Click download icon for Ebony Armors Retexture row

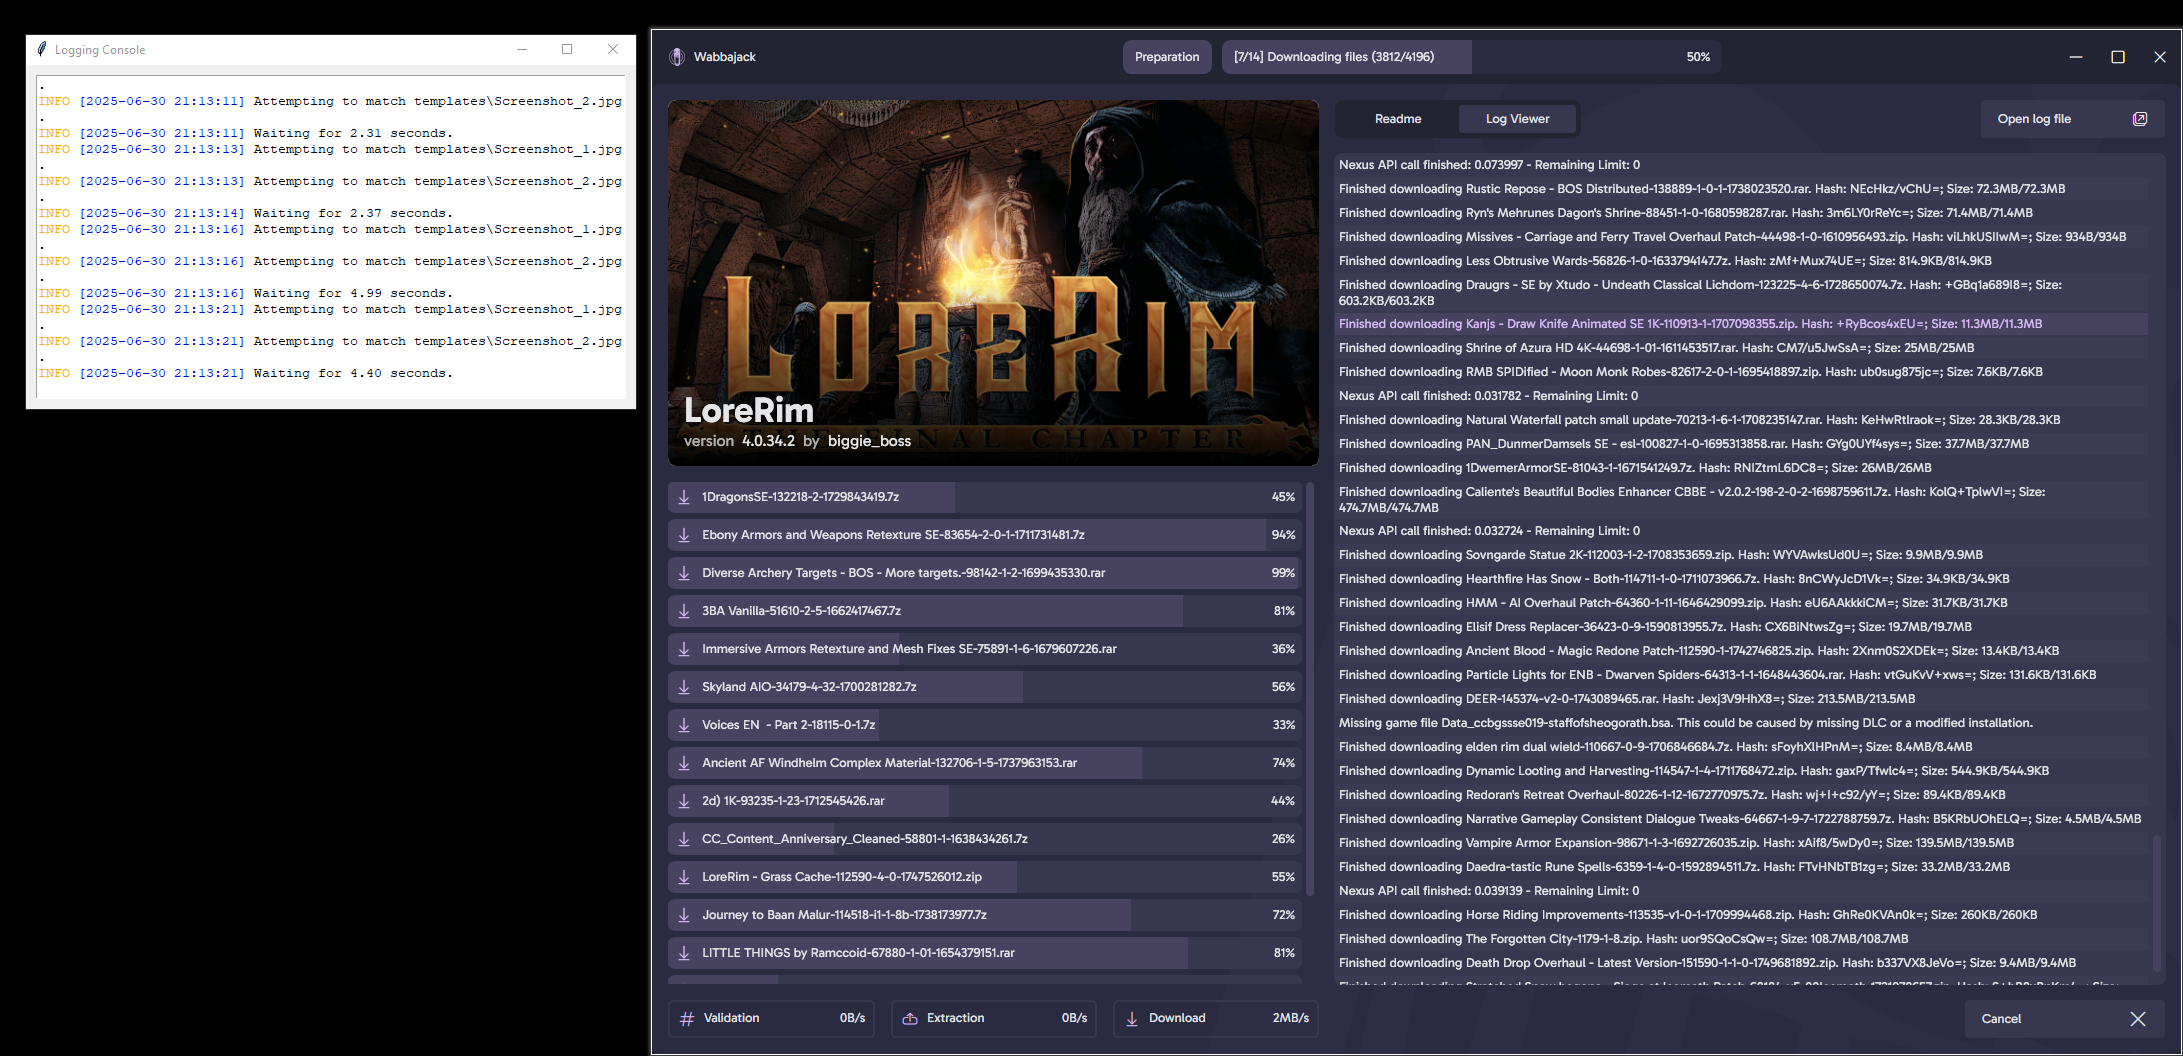click(684, 535)
